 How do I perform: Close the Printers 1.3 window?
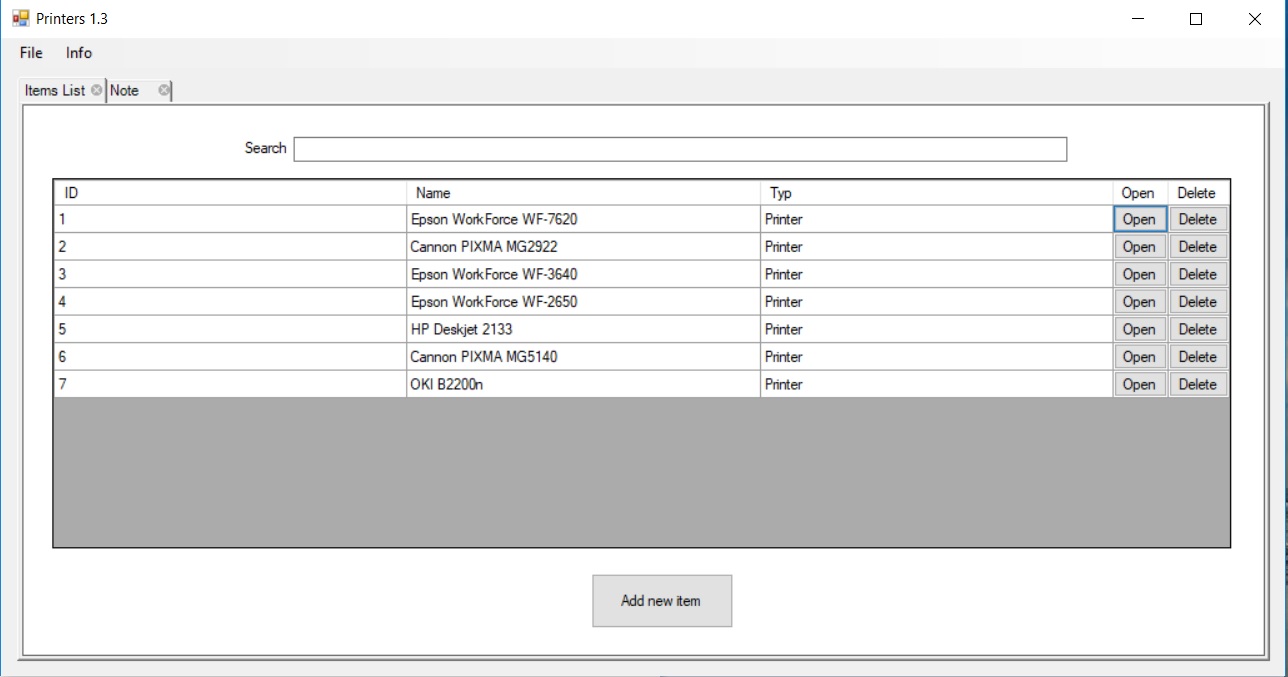(x=1255, y=18)
